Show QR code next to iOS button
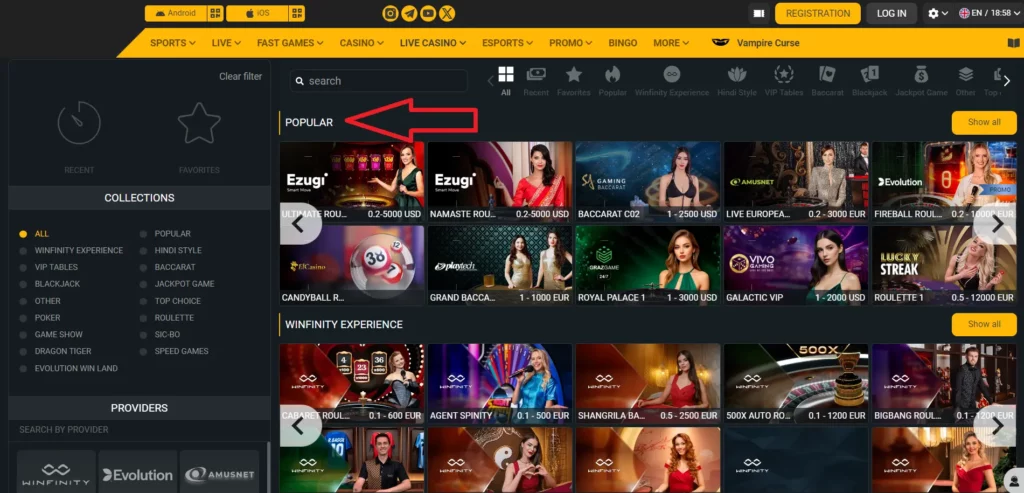Screen dimensions: 1024x493 297,13
